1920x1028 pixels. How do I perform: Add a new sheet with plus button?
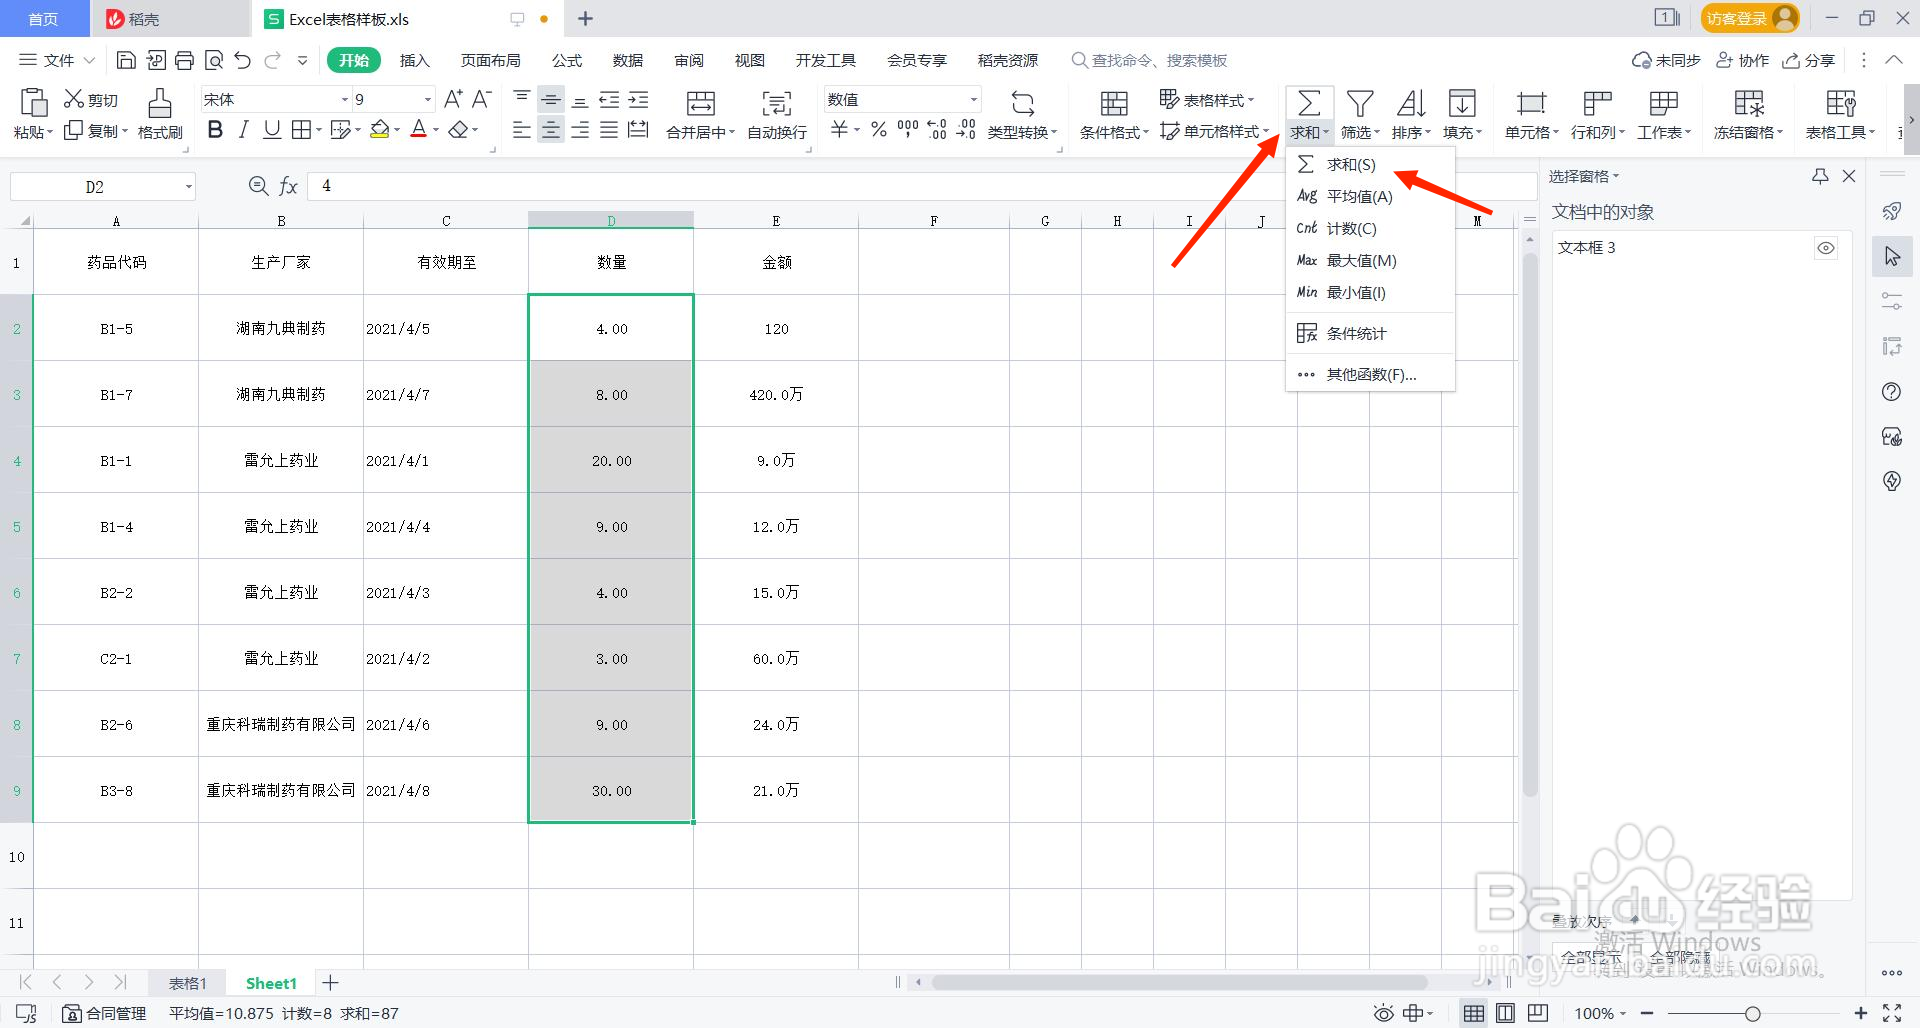coord(331,983)
